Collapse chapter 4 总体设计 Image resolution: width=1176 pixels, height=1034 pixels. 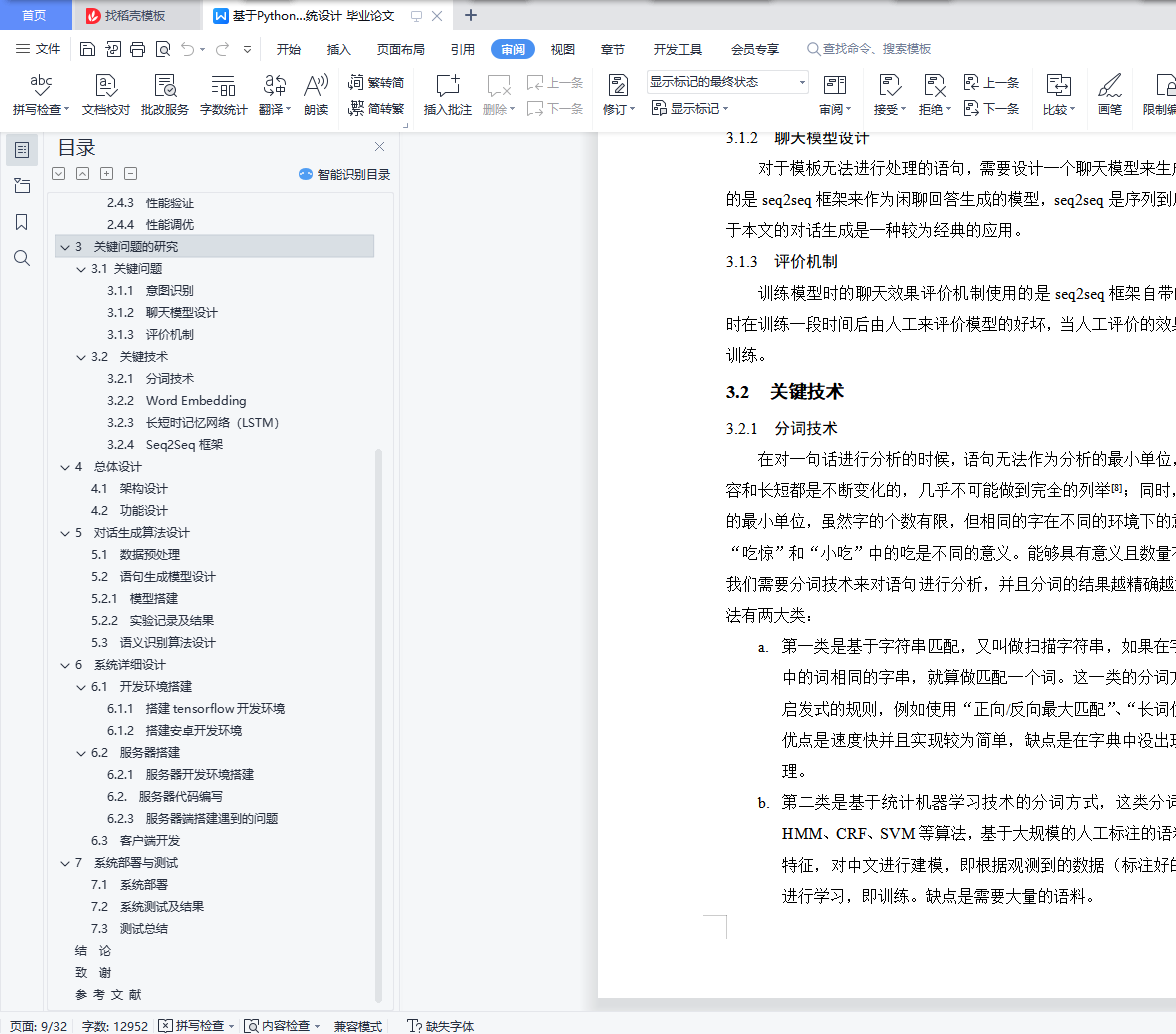click(x=65, y=467)
